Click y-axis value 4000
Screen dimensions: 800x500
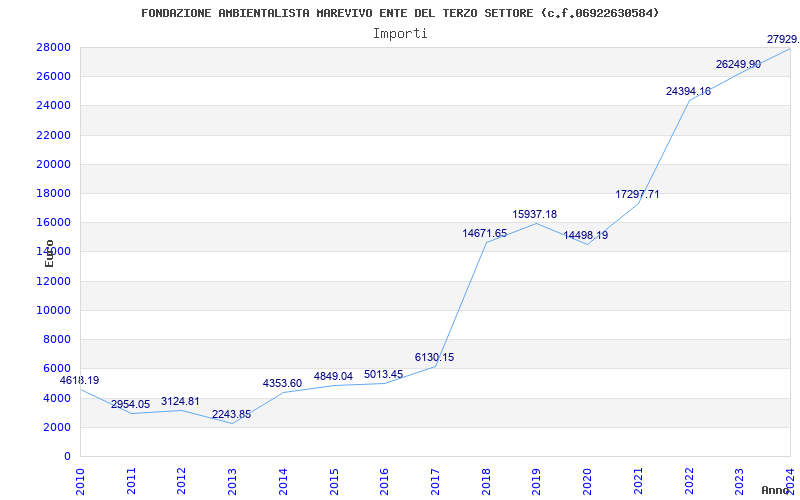[56, 398]
